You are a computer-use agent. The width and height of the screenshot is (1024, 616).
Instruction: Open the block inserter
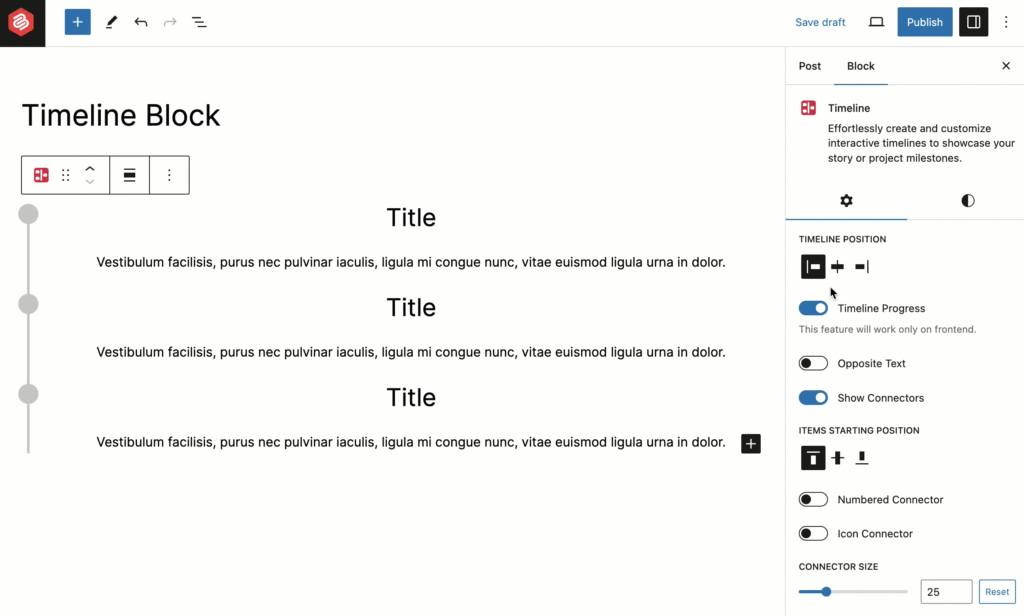pos(77,21)
